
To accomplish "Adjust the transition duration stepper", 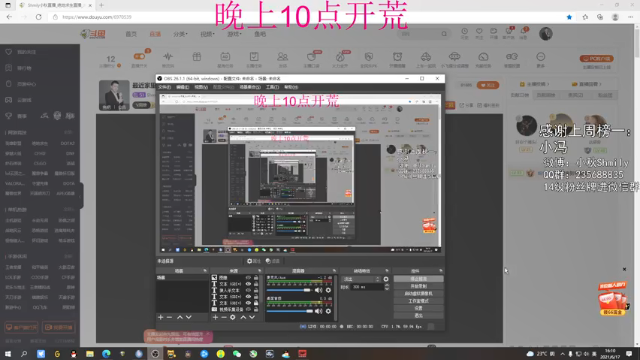I will [x=387, y=287].
